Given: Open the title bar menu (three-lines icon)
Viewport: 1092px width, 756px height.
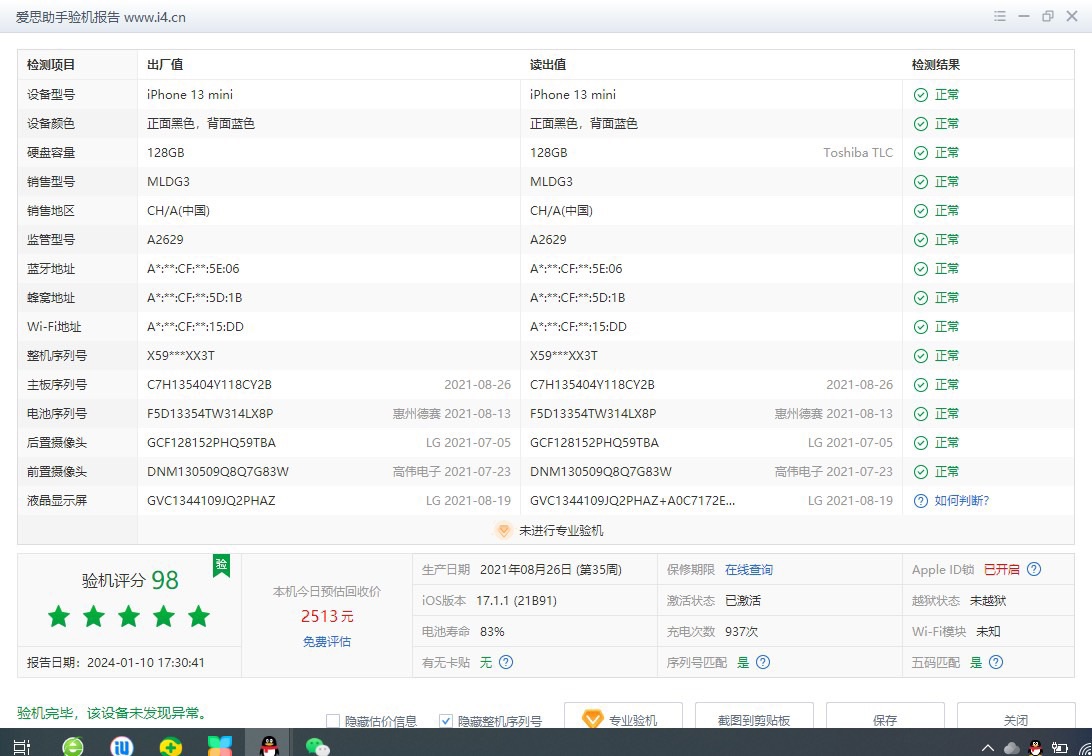Looking at the screenshot, I should click(x=999, y=16).
